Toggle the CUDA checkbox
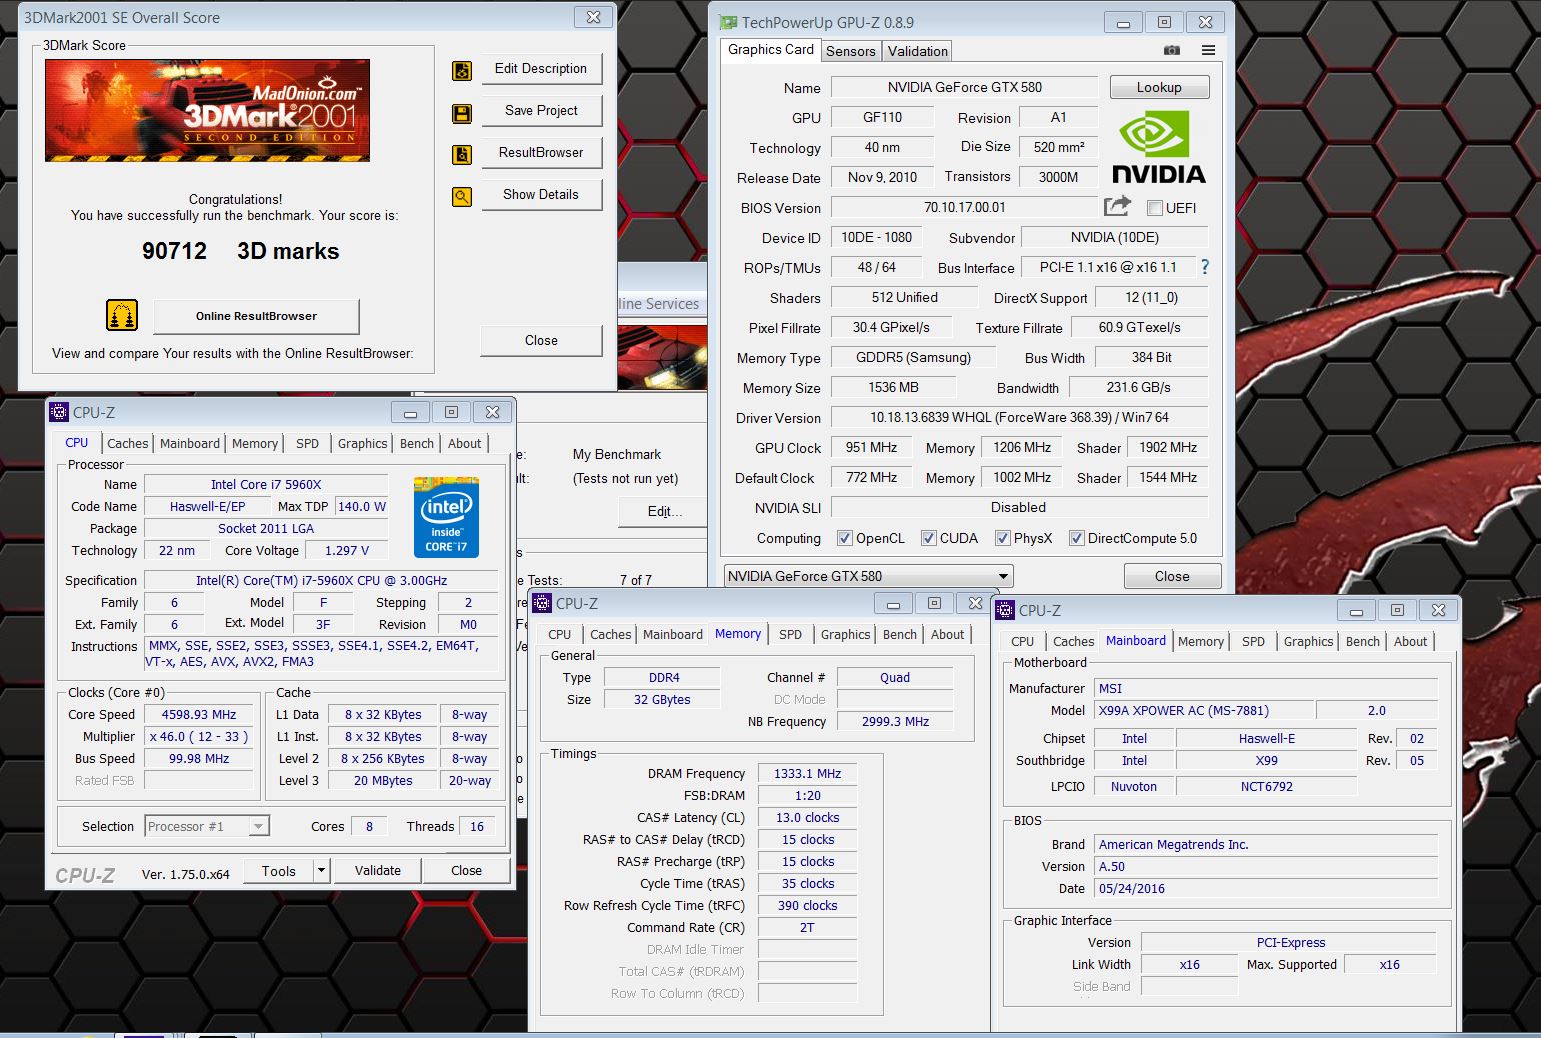1541x1038 pixels. click(x=928, y=538)
